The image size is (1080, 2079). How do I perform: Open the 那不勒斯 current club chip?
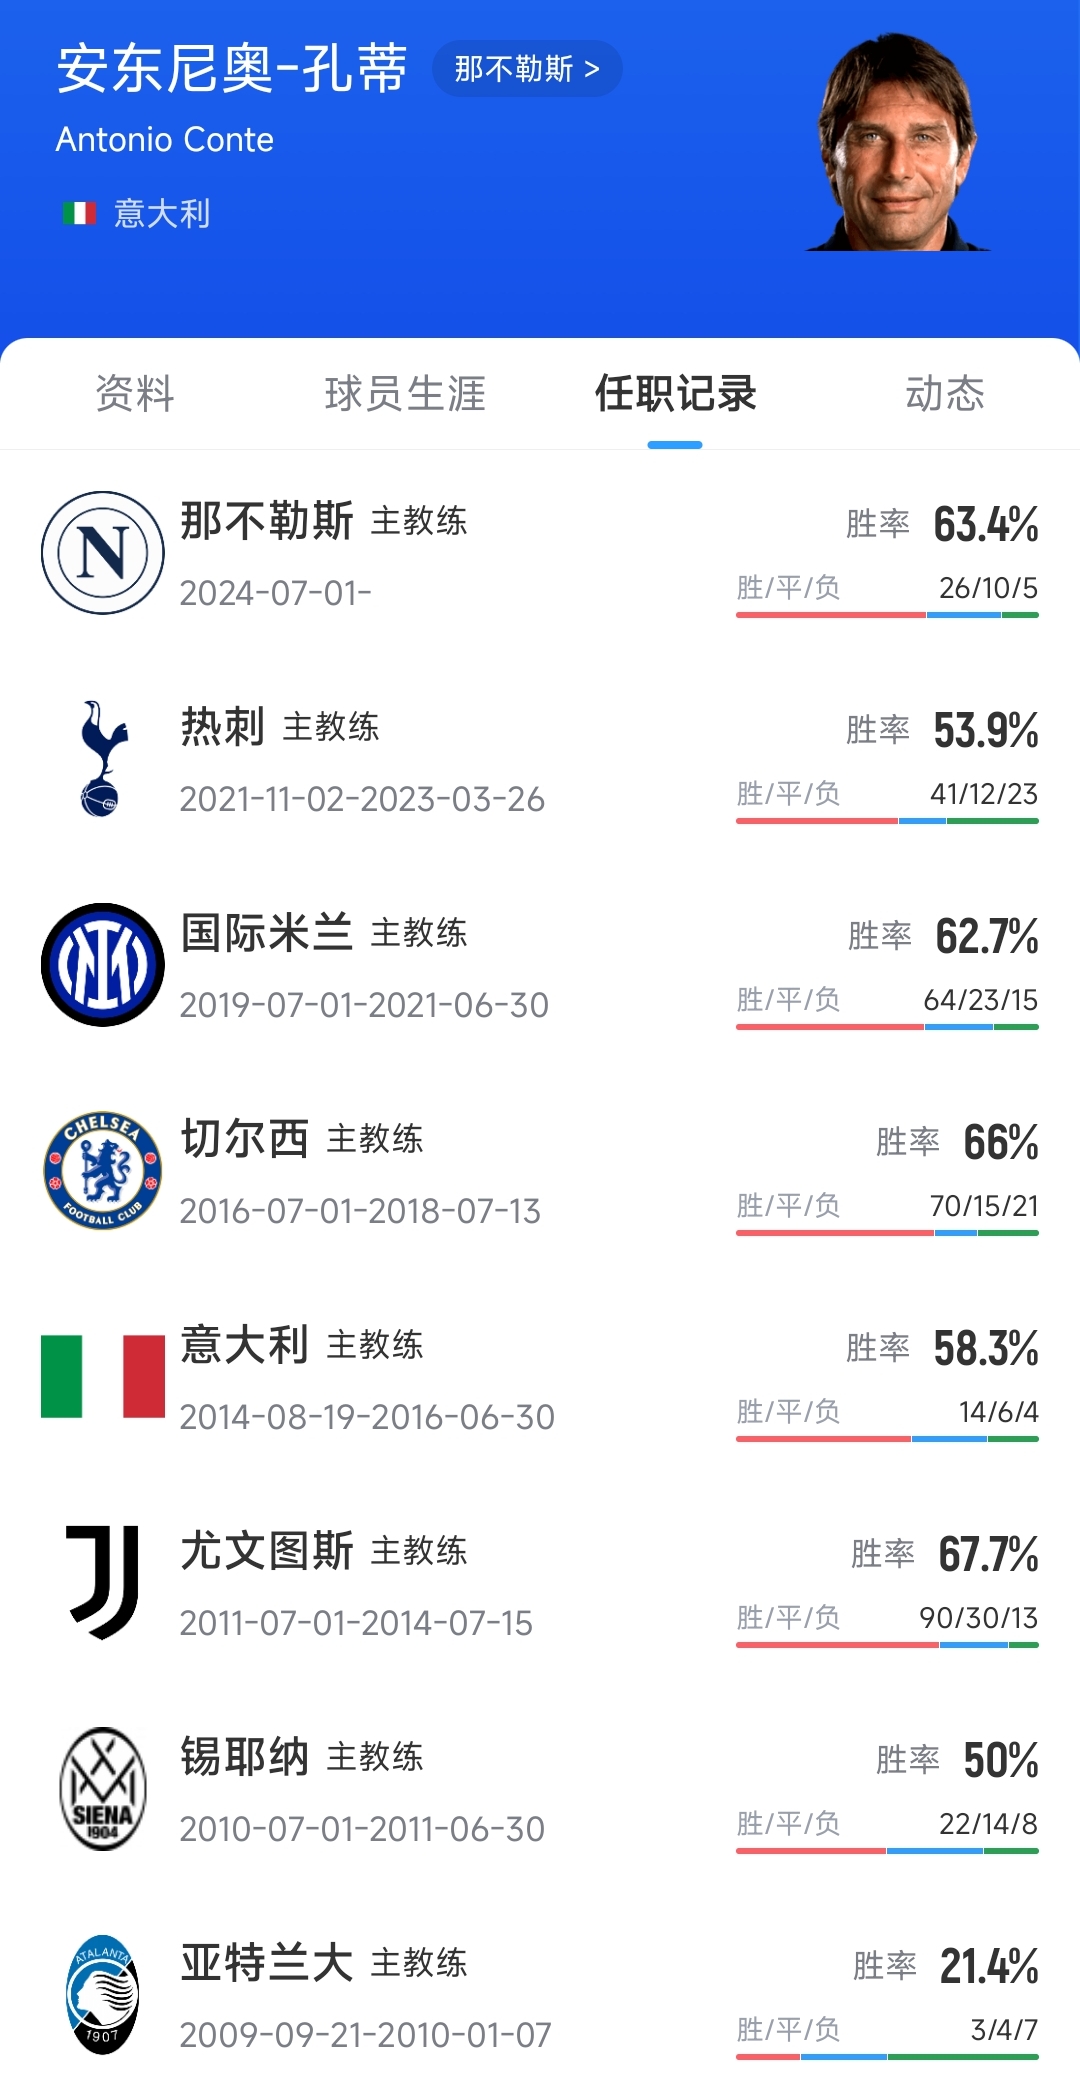pos(527,69)
